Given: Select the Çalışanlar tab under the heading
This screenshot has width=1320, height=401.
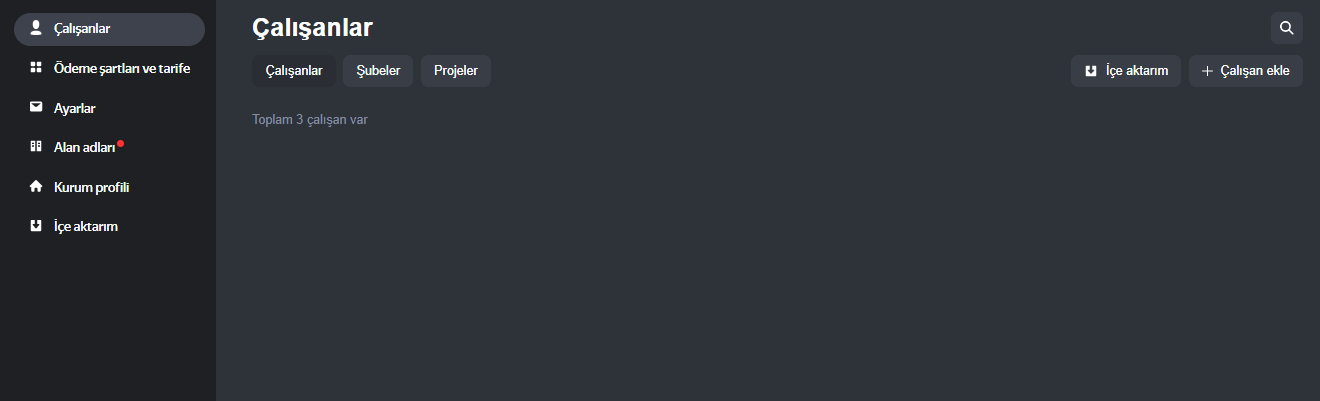Looking at the screenshot, I should pos(294,71).
